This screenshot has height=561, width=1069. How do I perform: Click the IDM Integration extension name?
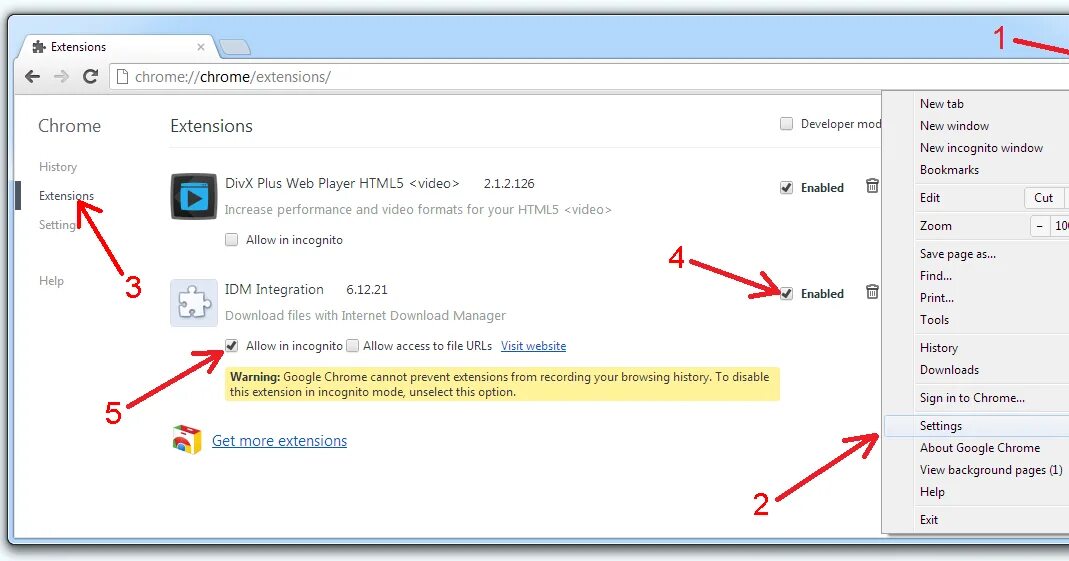[274, 289]
